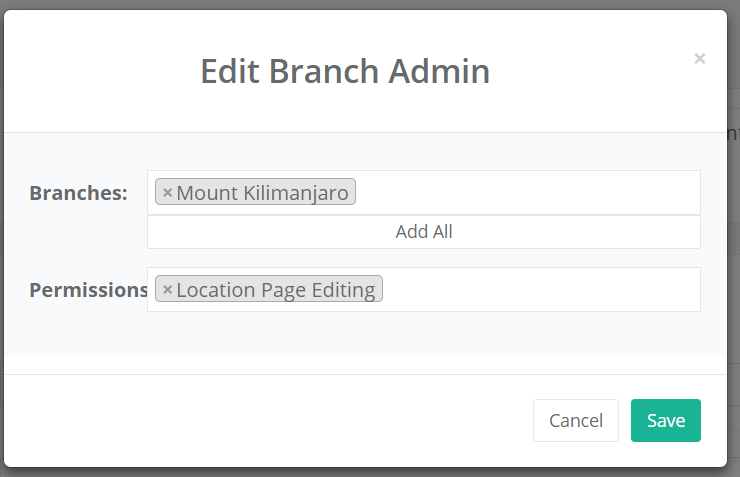
Task: Dismiss dialog via dimmed backdrop outside it
Action: pos(734,283)
